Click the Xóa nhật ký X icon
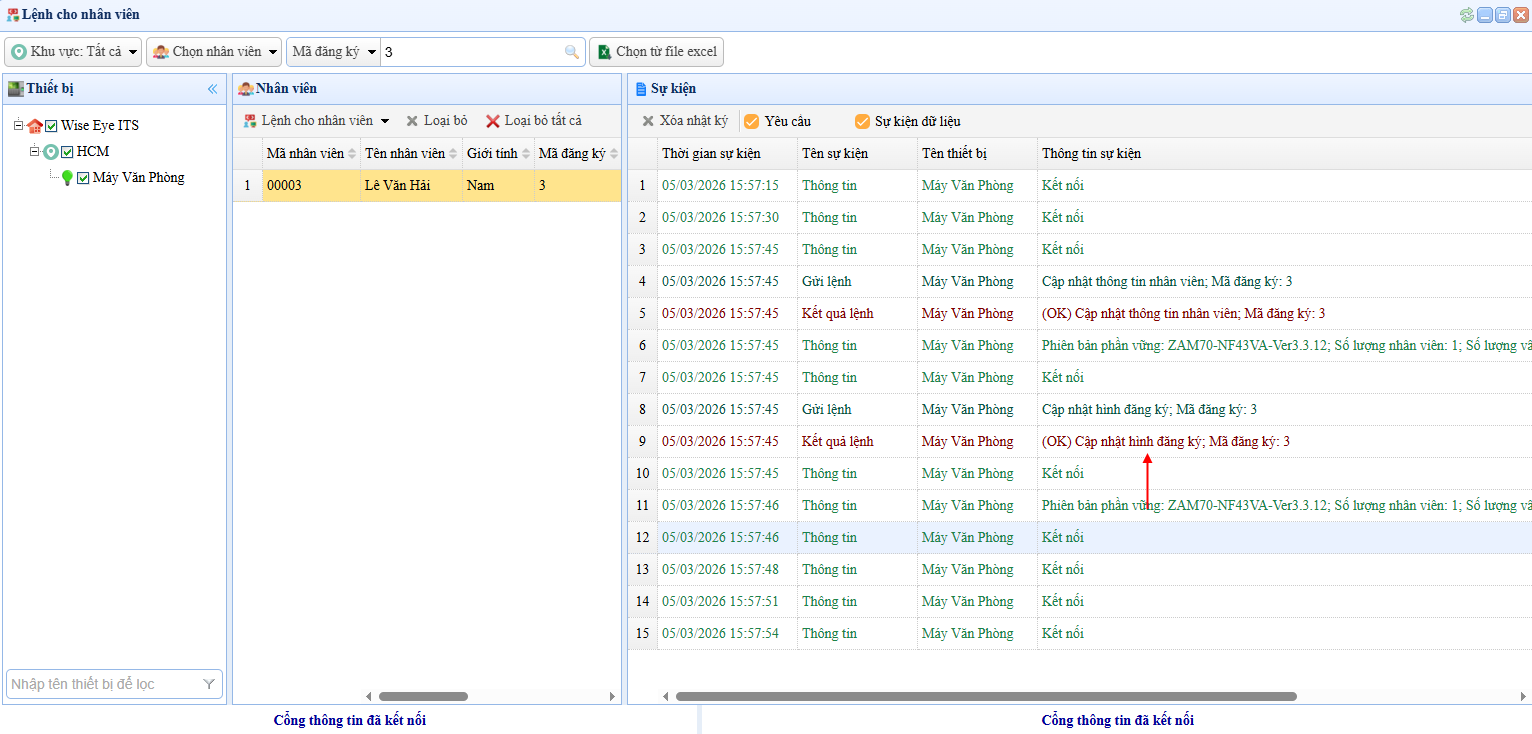The image size is (1532, 734). [648, 121]
